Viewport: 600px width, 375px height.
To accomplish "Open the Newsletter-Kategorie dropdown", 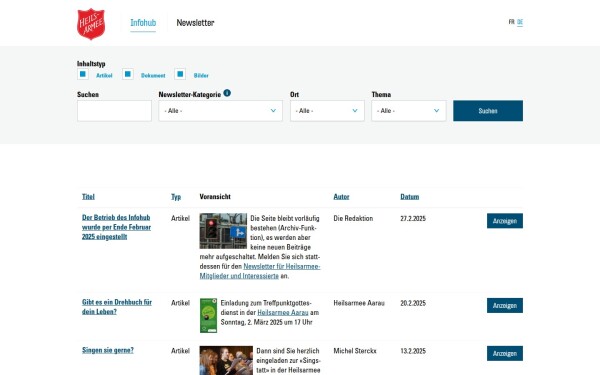I will pyautogui.click(x=221, y=111).
